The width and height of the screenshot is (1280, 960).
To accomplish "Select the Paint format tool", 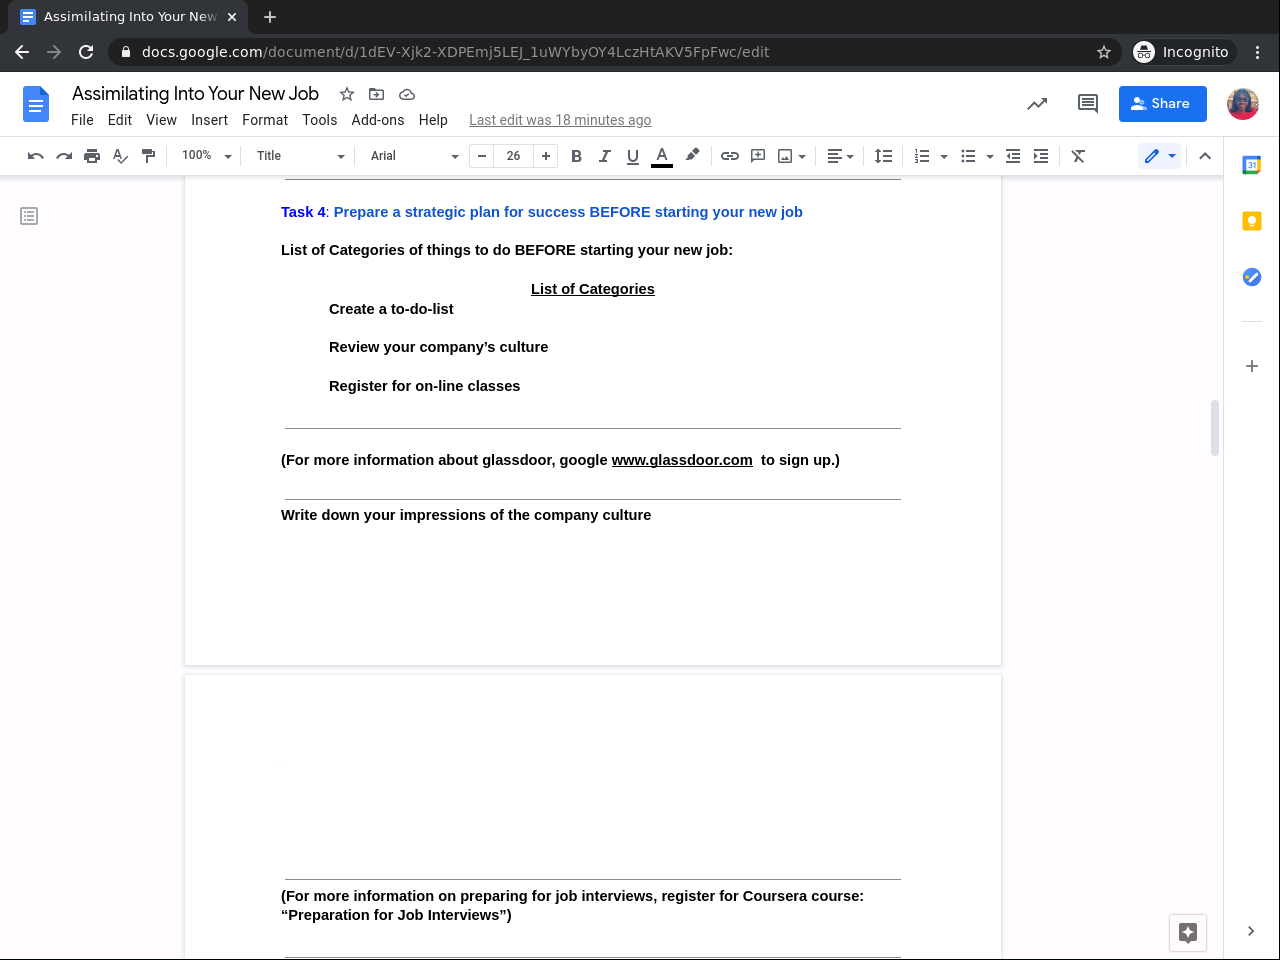I will click(x=148, y=156).
